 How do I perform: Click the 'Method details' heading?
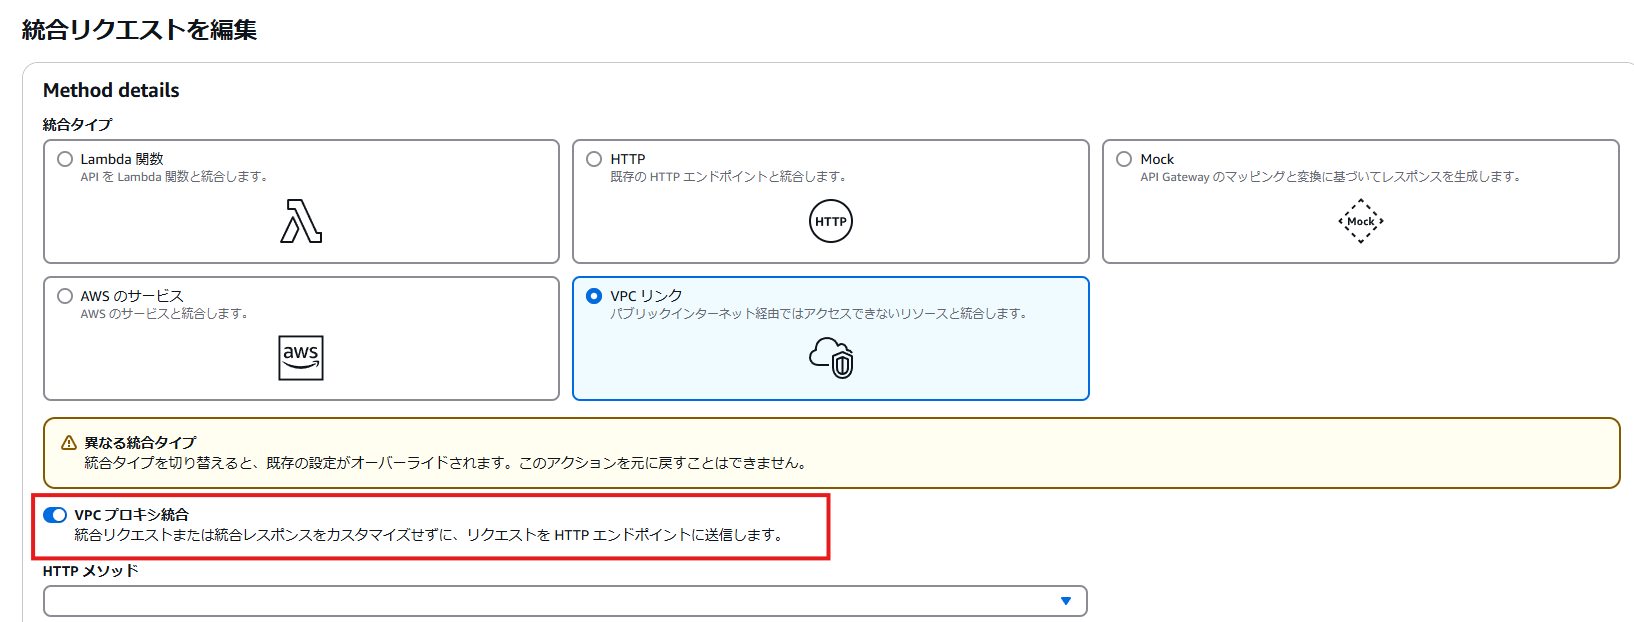[111, 90]
